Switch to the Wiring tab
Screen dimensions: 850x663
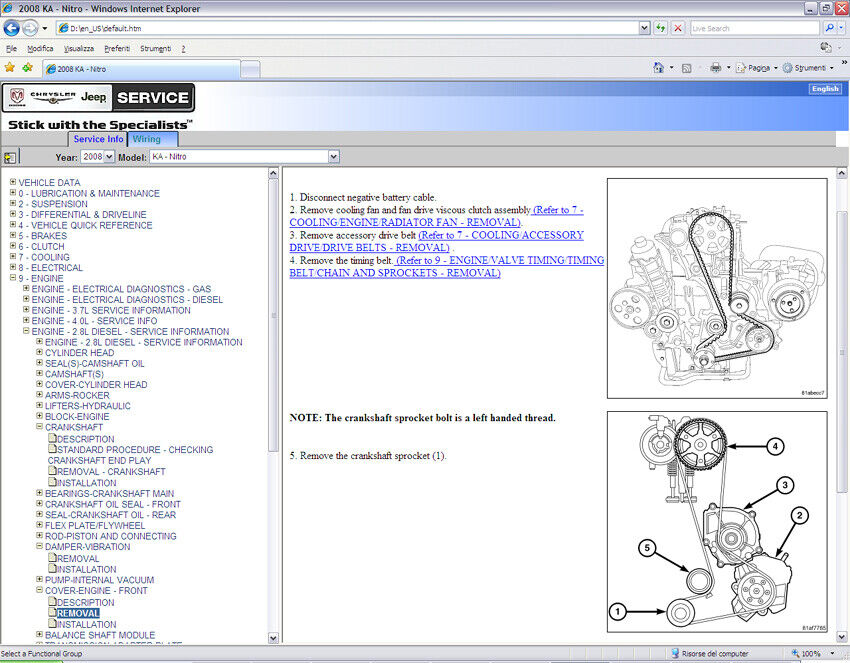(146, 139)
